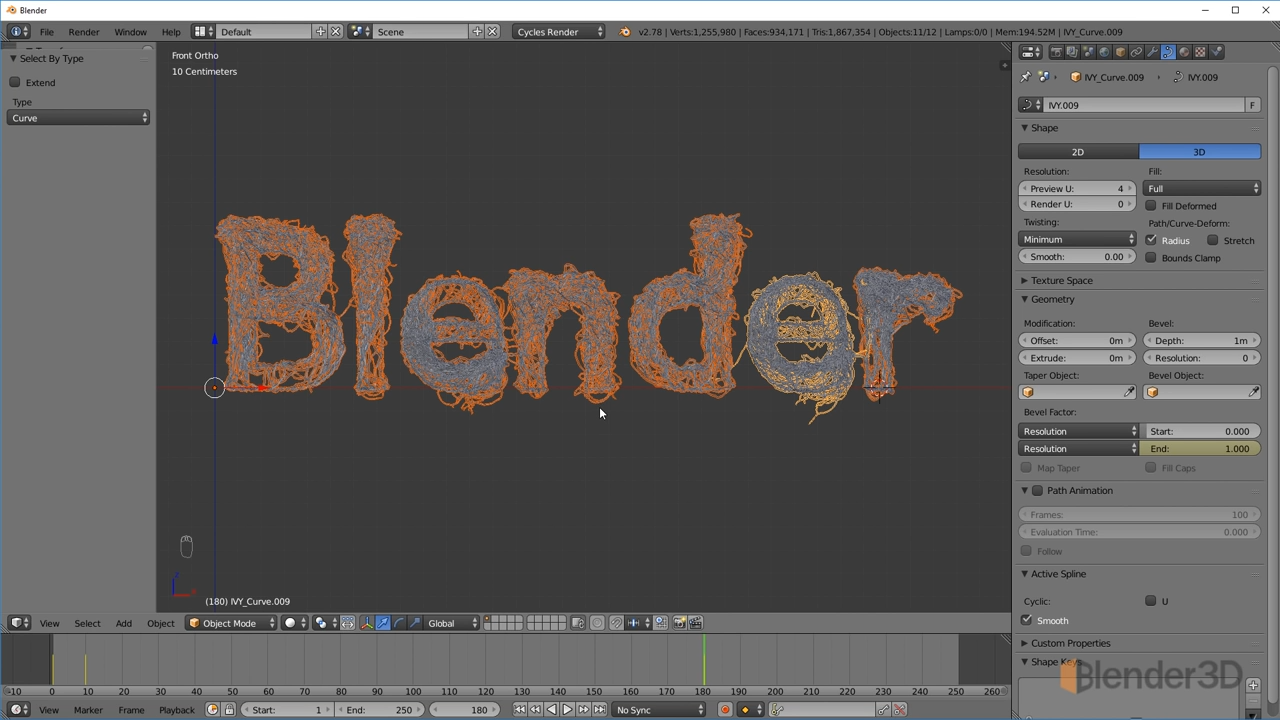Screen dimensions: 1280x720
Task: Adjust the Bevel Factor Start slider
Action: click(x=1202, y=431)
